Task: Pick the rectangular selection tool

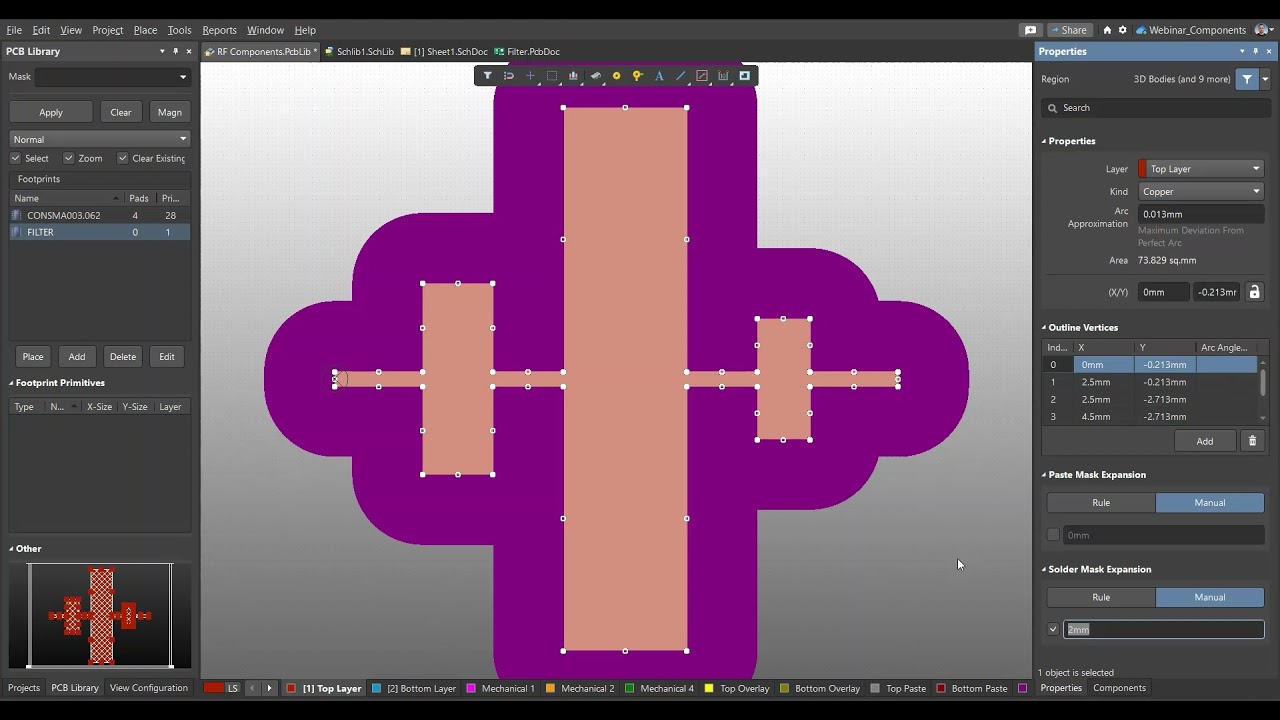Action: pos(552,76)
